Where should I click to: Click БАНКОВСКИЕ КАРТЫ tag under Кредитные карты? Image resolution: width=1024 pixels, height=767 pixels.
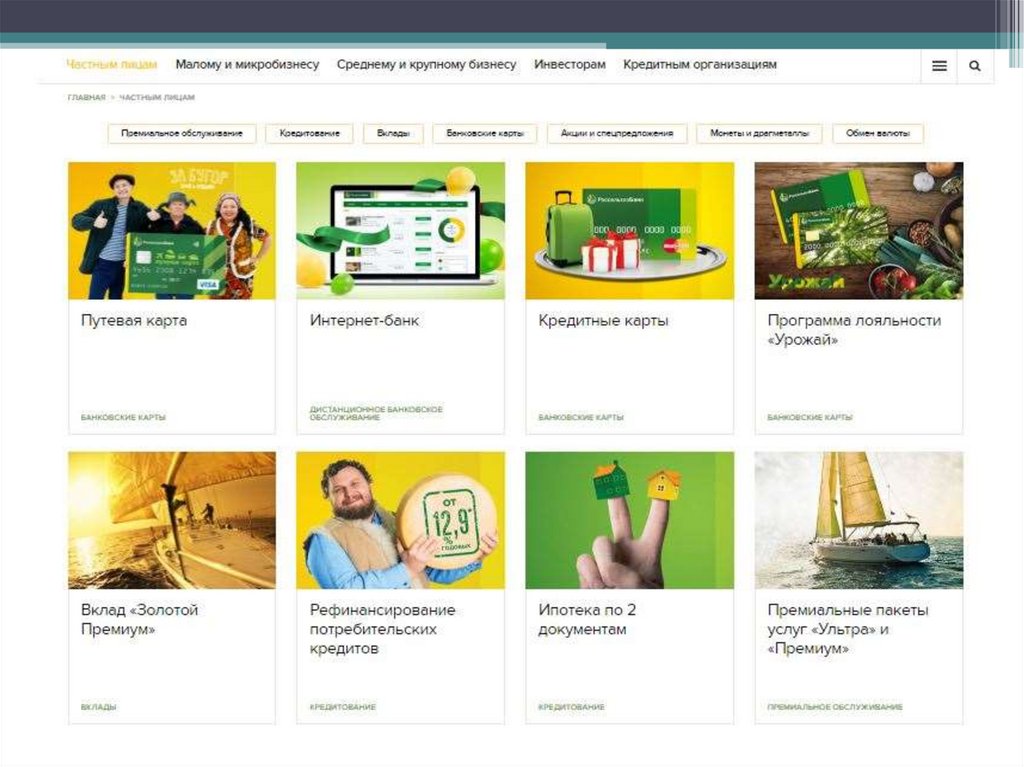coord(581,417)
